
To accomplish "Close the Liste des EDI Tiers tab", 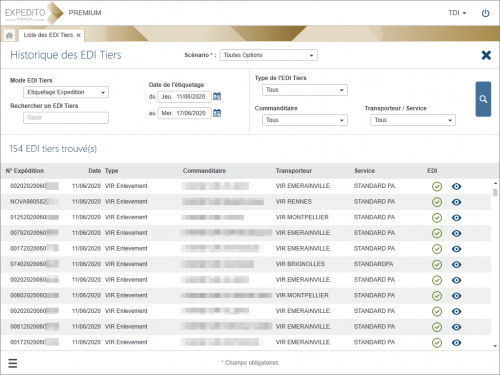I will click(x=79, y=35).
